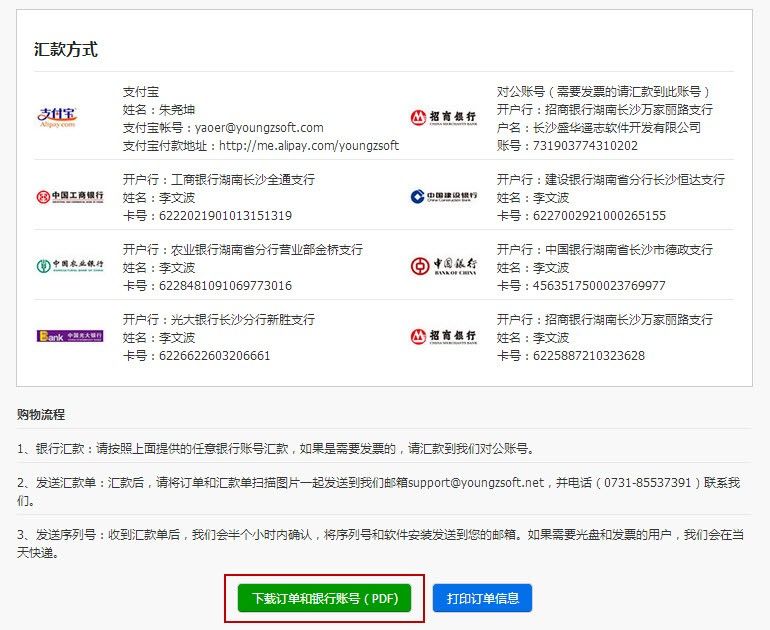The width and height of the screenshot is (770, 630).
Task: Select CCB card number 6227002921000265155
Action: 599,216
